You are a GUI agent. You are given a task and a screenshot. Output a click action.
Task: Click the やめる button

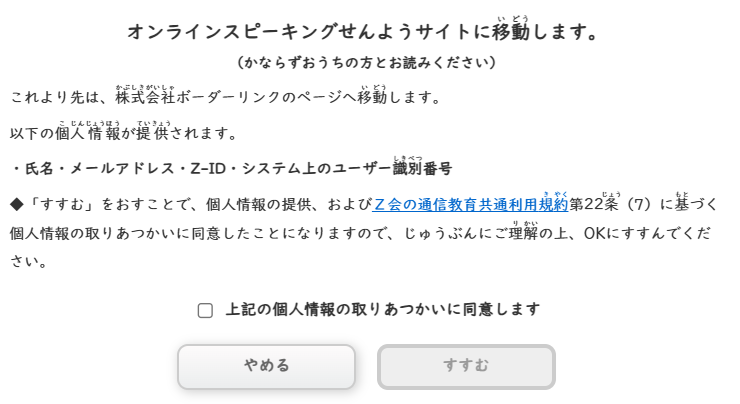(x=266, y=367)
